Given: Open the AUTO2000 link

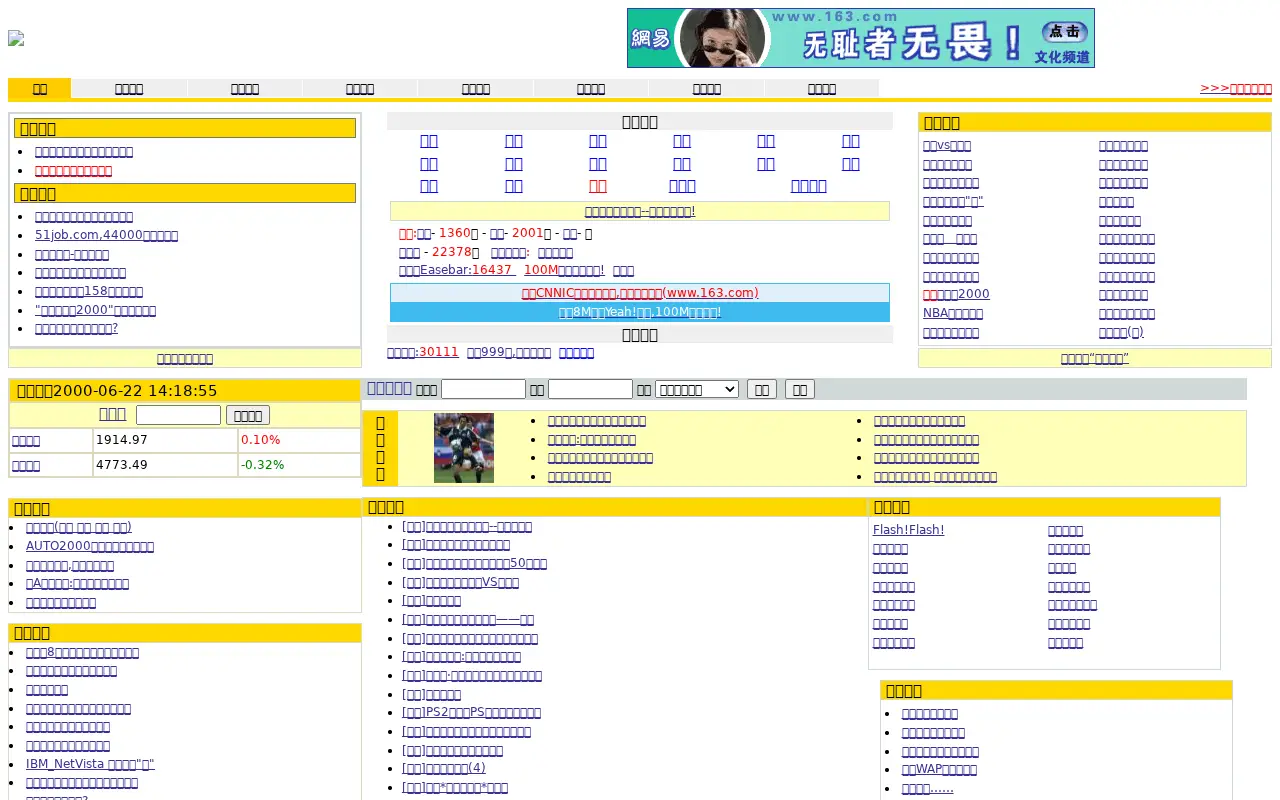Looking at the screenshot, I should click(90, 546).
